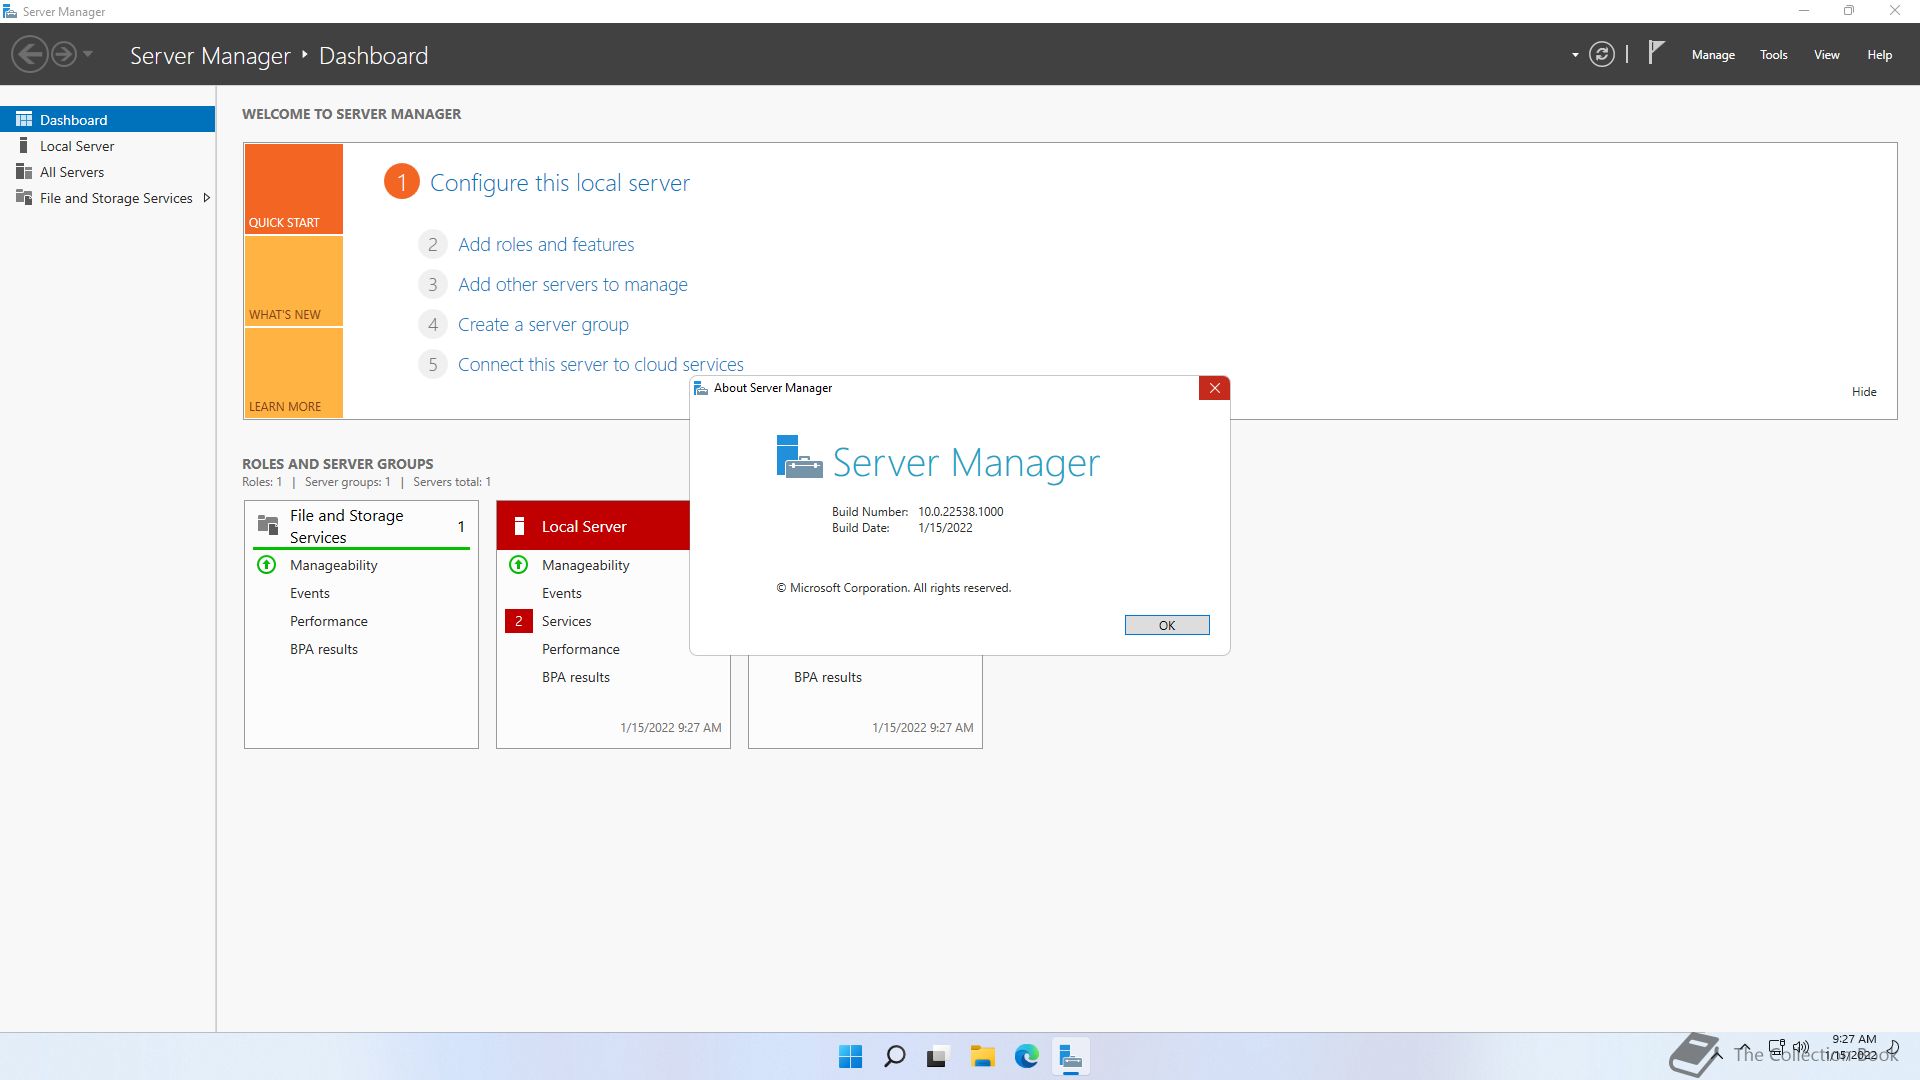This screenshot has height=1080, width=1920.
Task: Open Services in Local Server tile
Action: (x=567, y=621)
